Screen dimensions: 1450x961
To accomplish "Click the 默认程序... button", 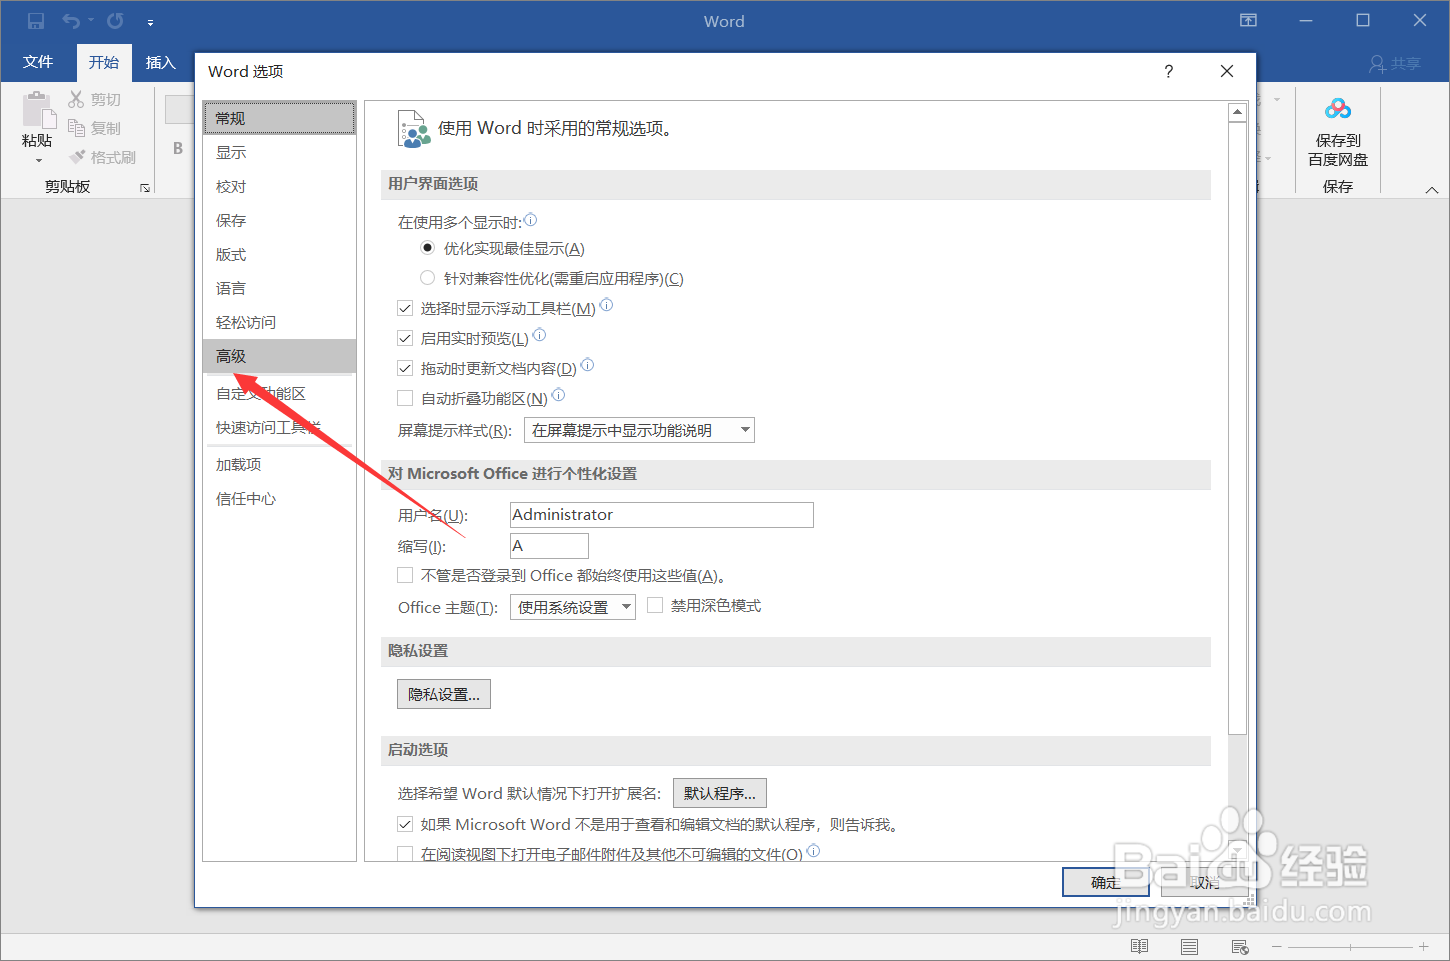I will (x=720, y=793).
